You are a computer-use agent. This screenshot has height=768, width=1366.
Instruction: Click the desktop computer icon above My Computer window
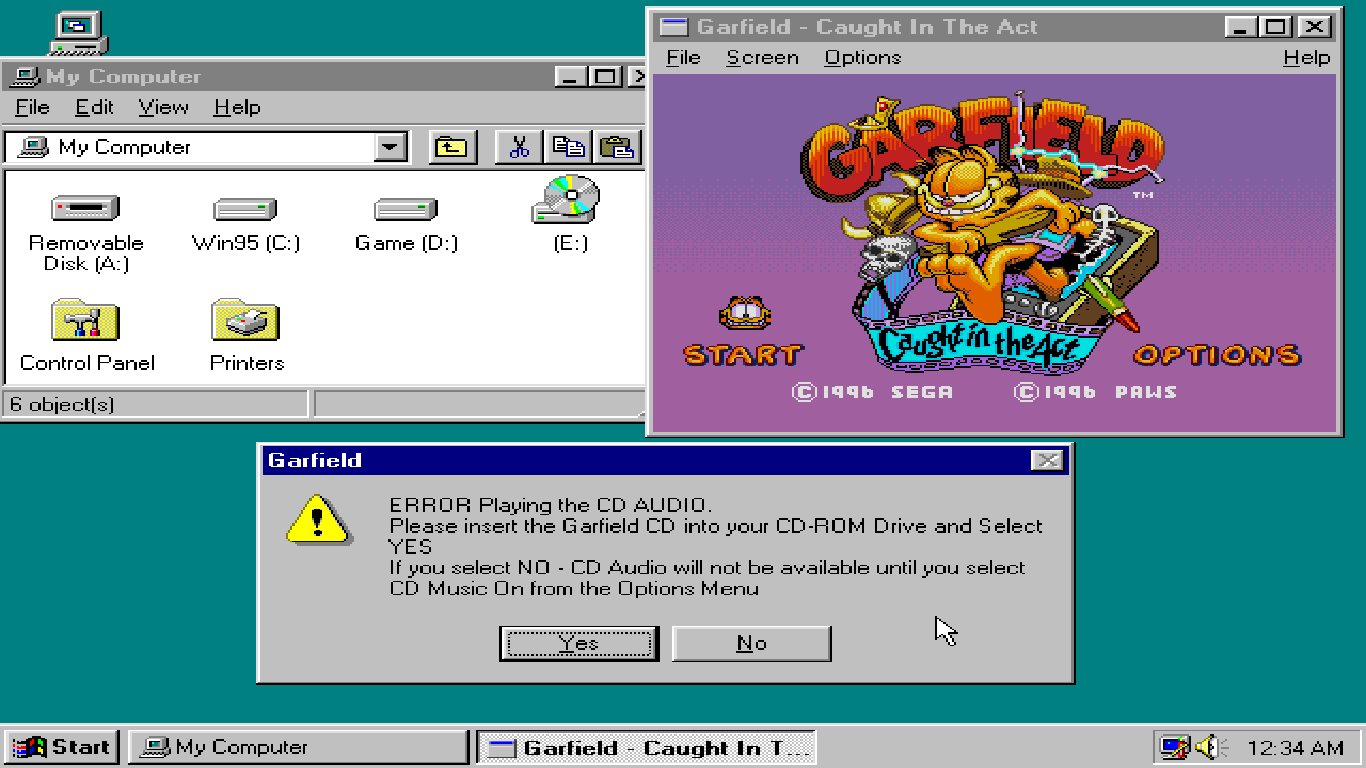click(78, 32)
